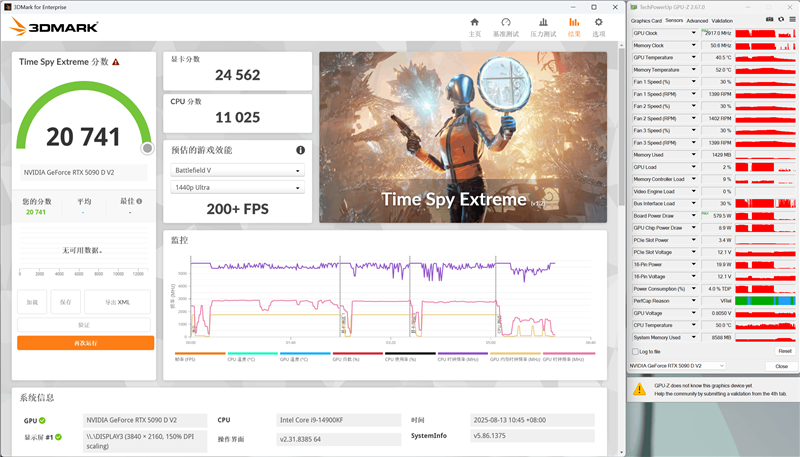Open the PerfCap Reason sensor dropdown arrow

pyautogui.click(x=693, y=300)
